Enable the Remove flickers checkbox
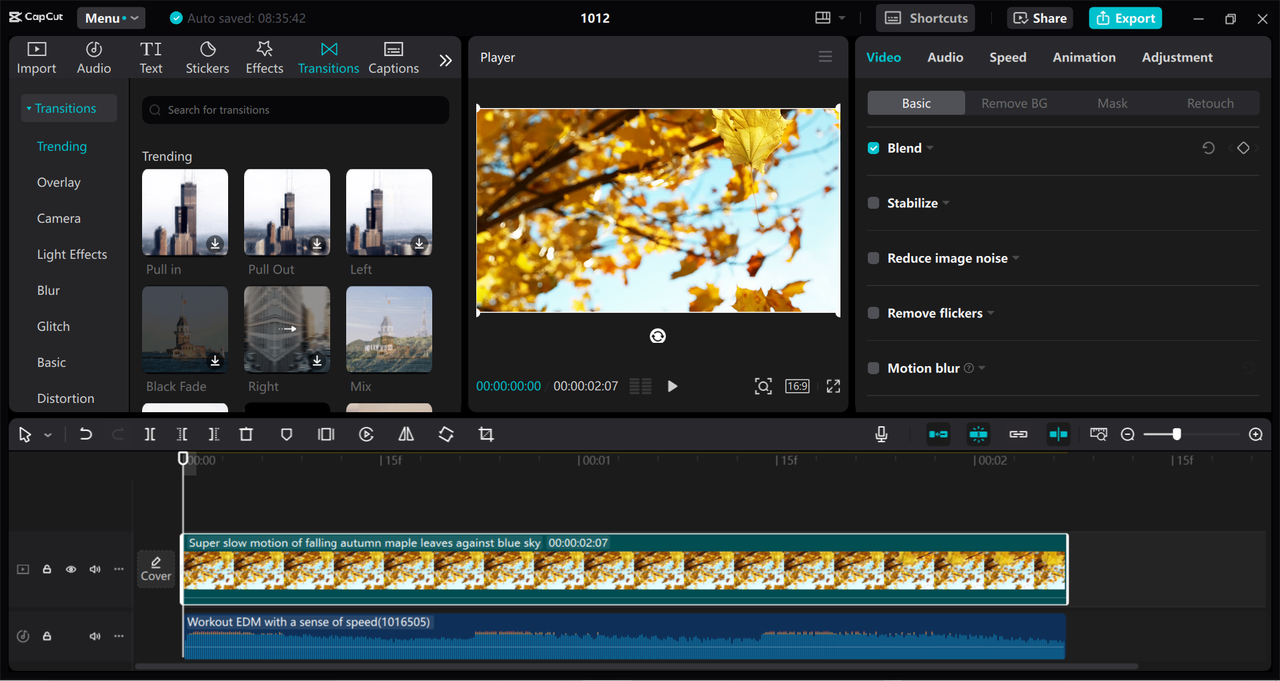This screenshot has width=1280, height=681. tap(873, 313)
